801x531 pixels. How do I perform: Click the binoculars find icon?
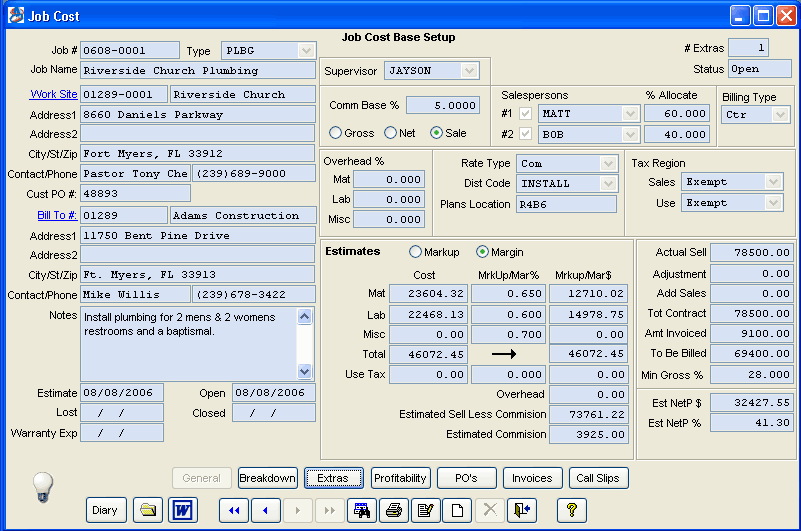coord(362,510)
